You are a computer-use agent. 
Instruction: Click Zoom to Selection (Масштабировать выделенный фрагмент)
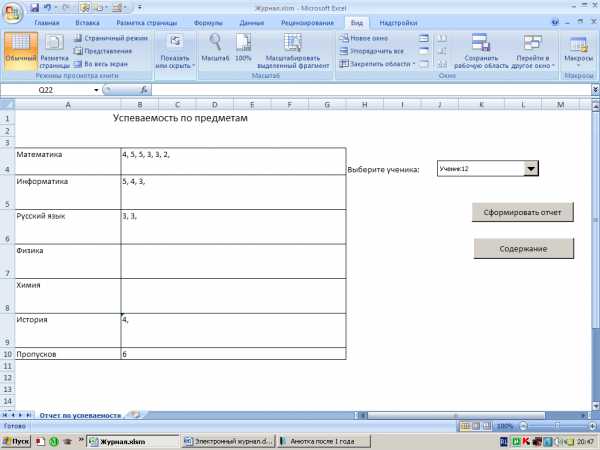coord(292,48)
